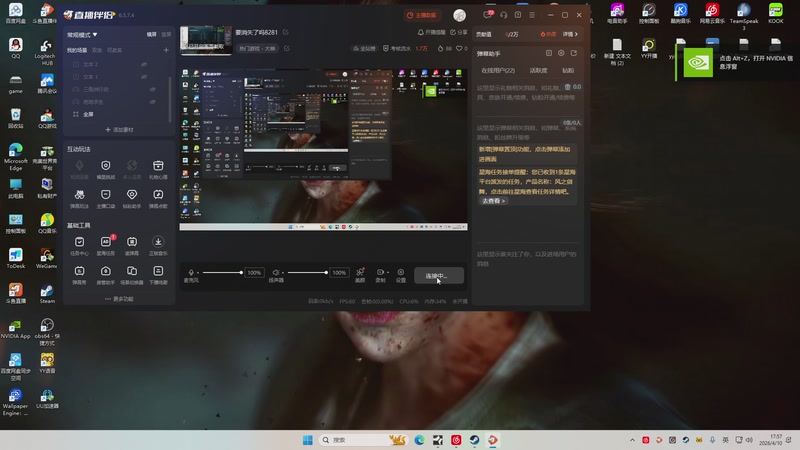800x450 pixels.
Task: Click taskbar search box
Action: pyautogui.click(x=363, y=440)
